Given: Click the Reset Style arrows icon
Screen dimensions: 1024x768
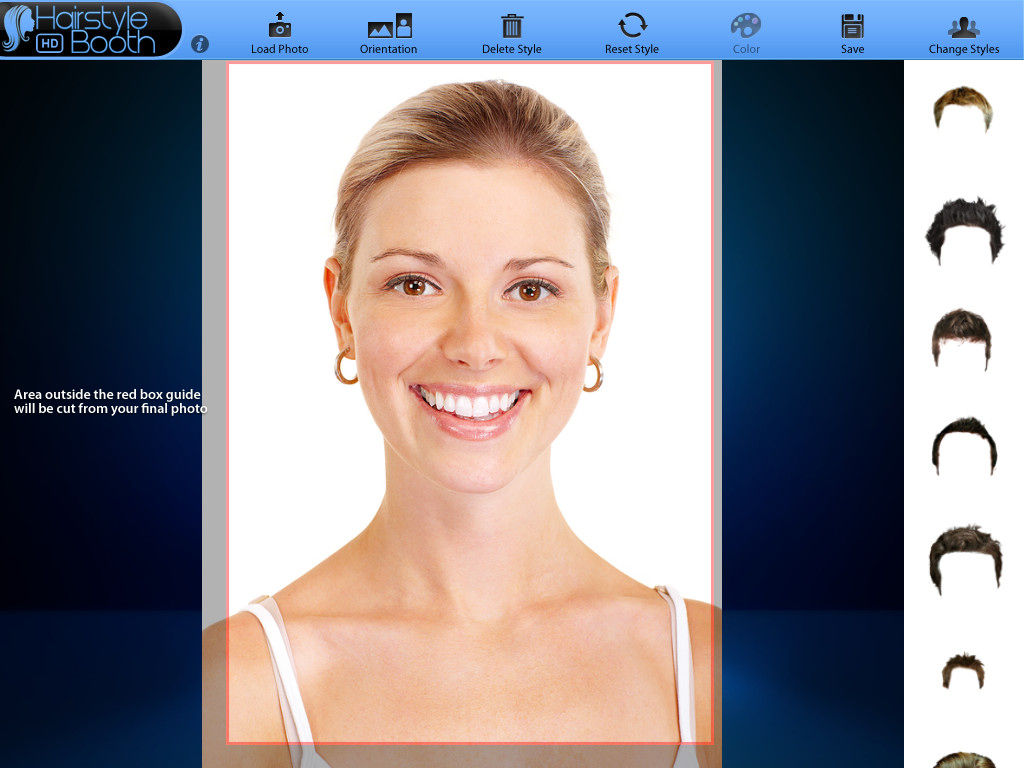Looking at the screenshot, I should pyautogui.click(x=632, y=25).
